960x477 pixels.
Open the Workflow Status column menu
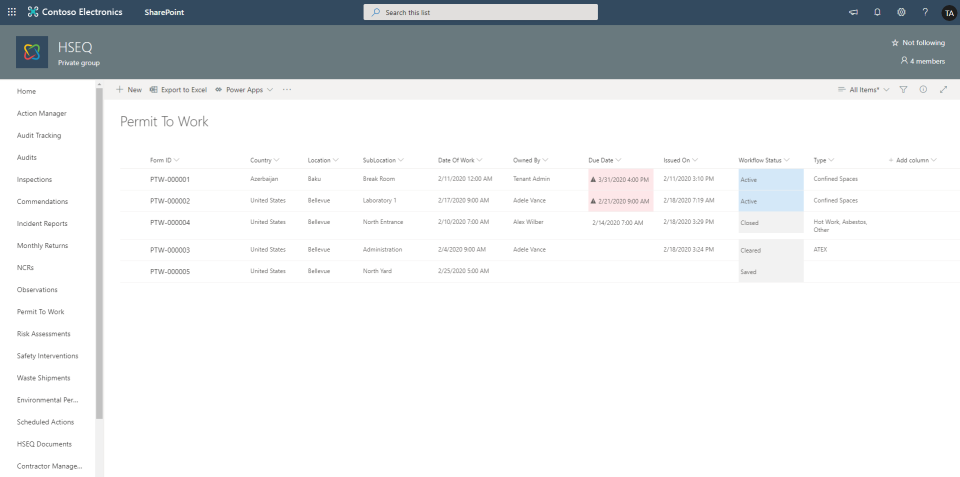click(764, 160)
